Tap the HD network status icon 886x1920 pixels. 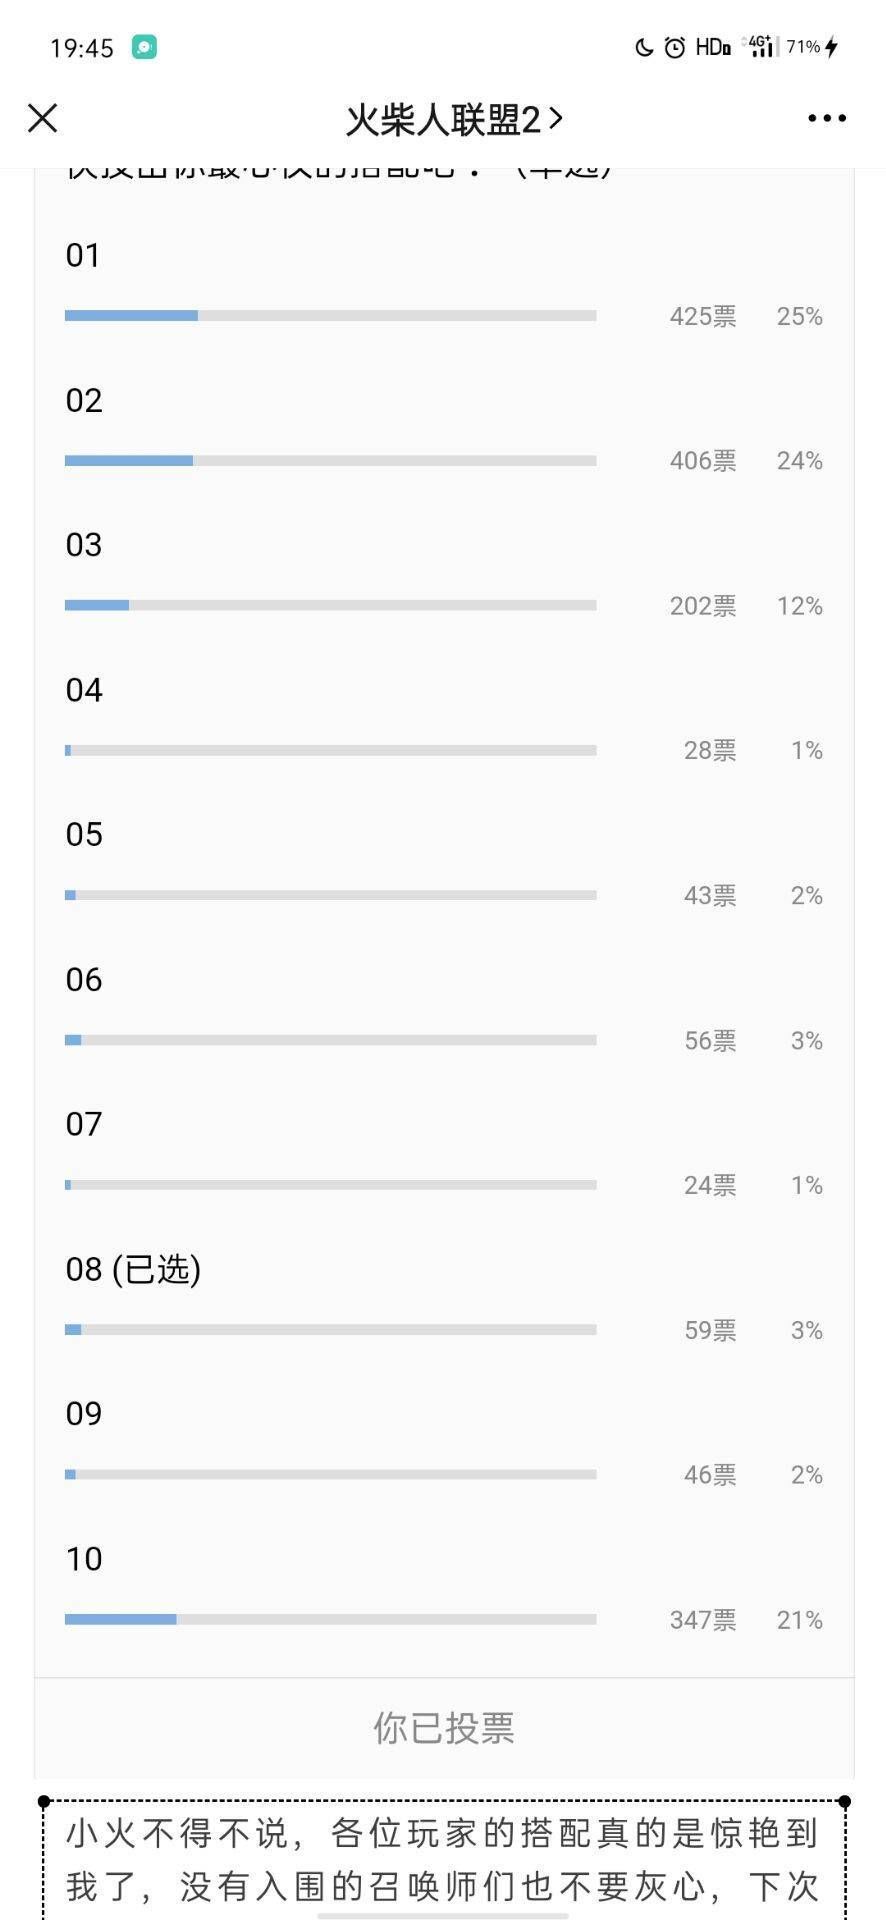712,47
